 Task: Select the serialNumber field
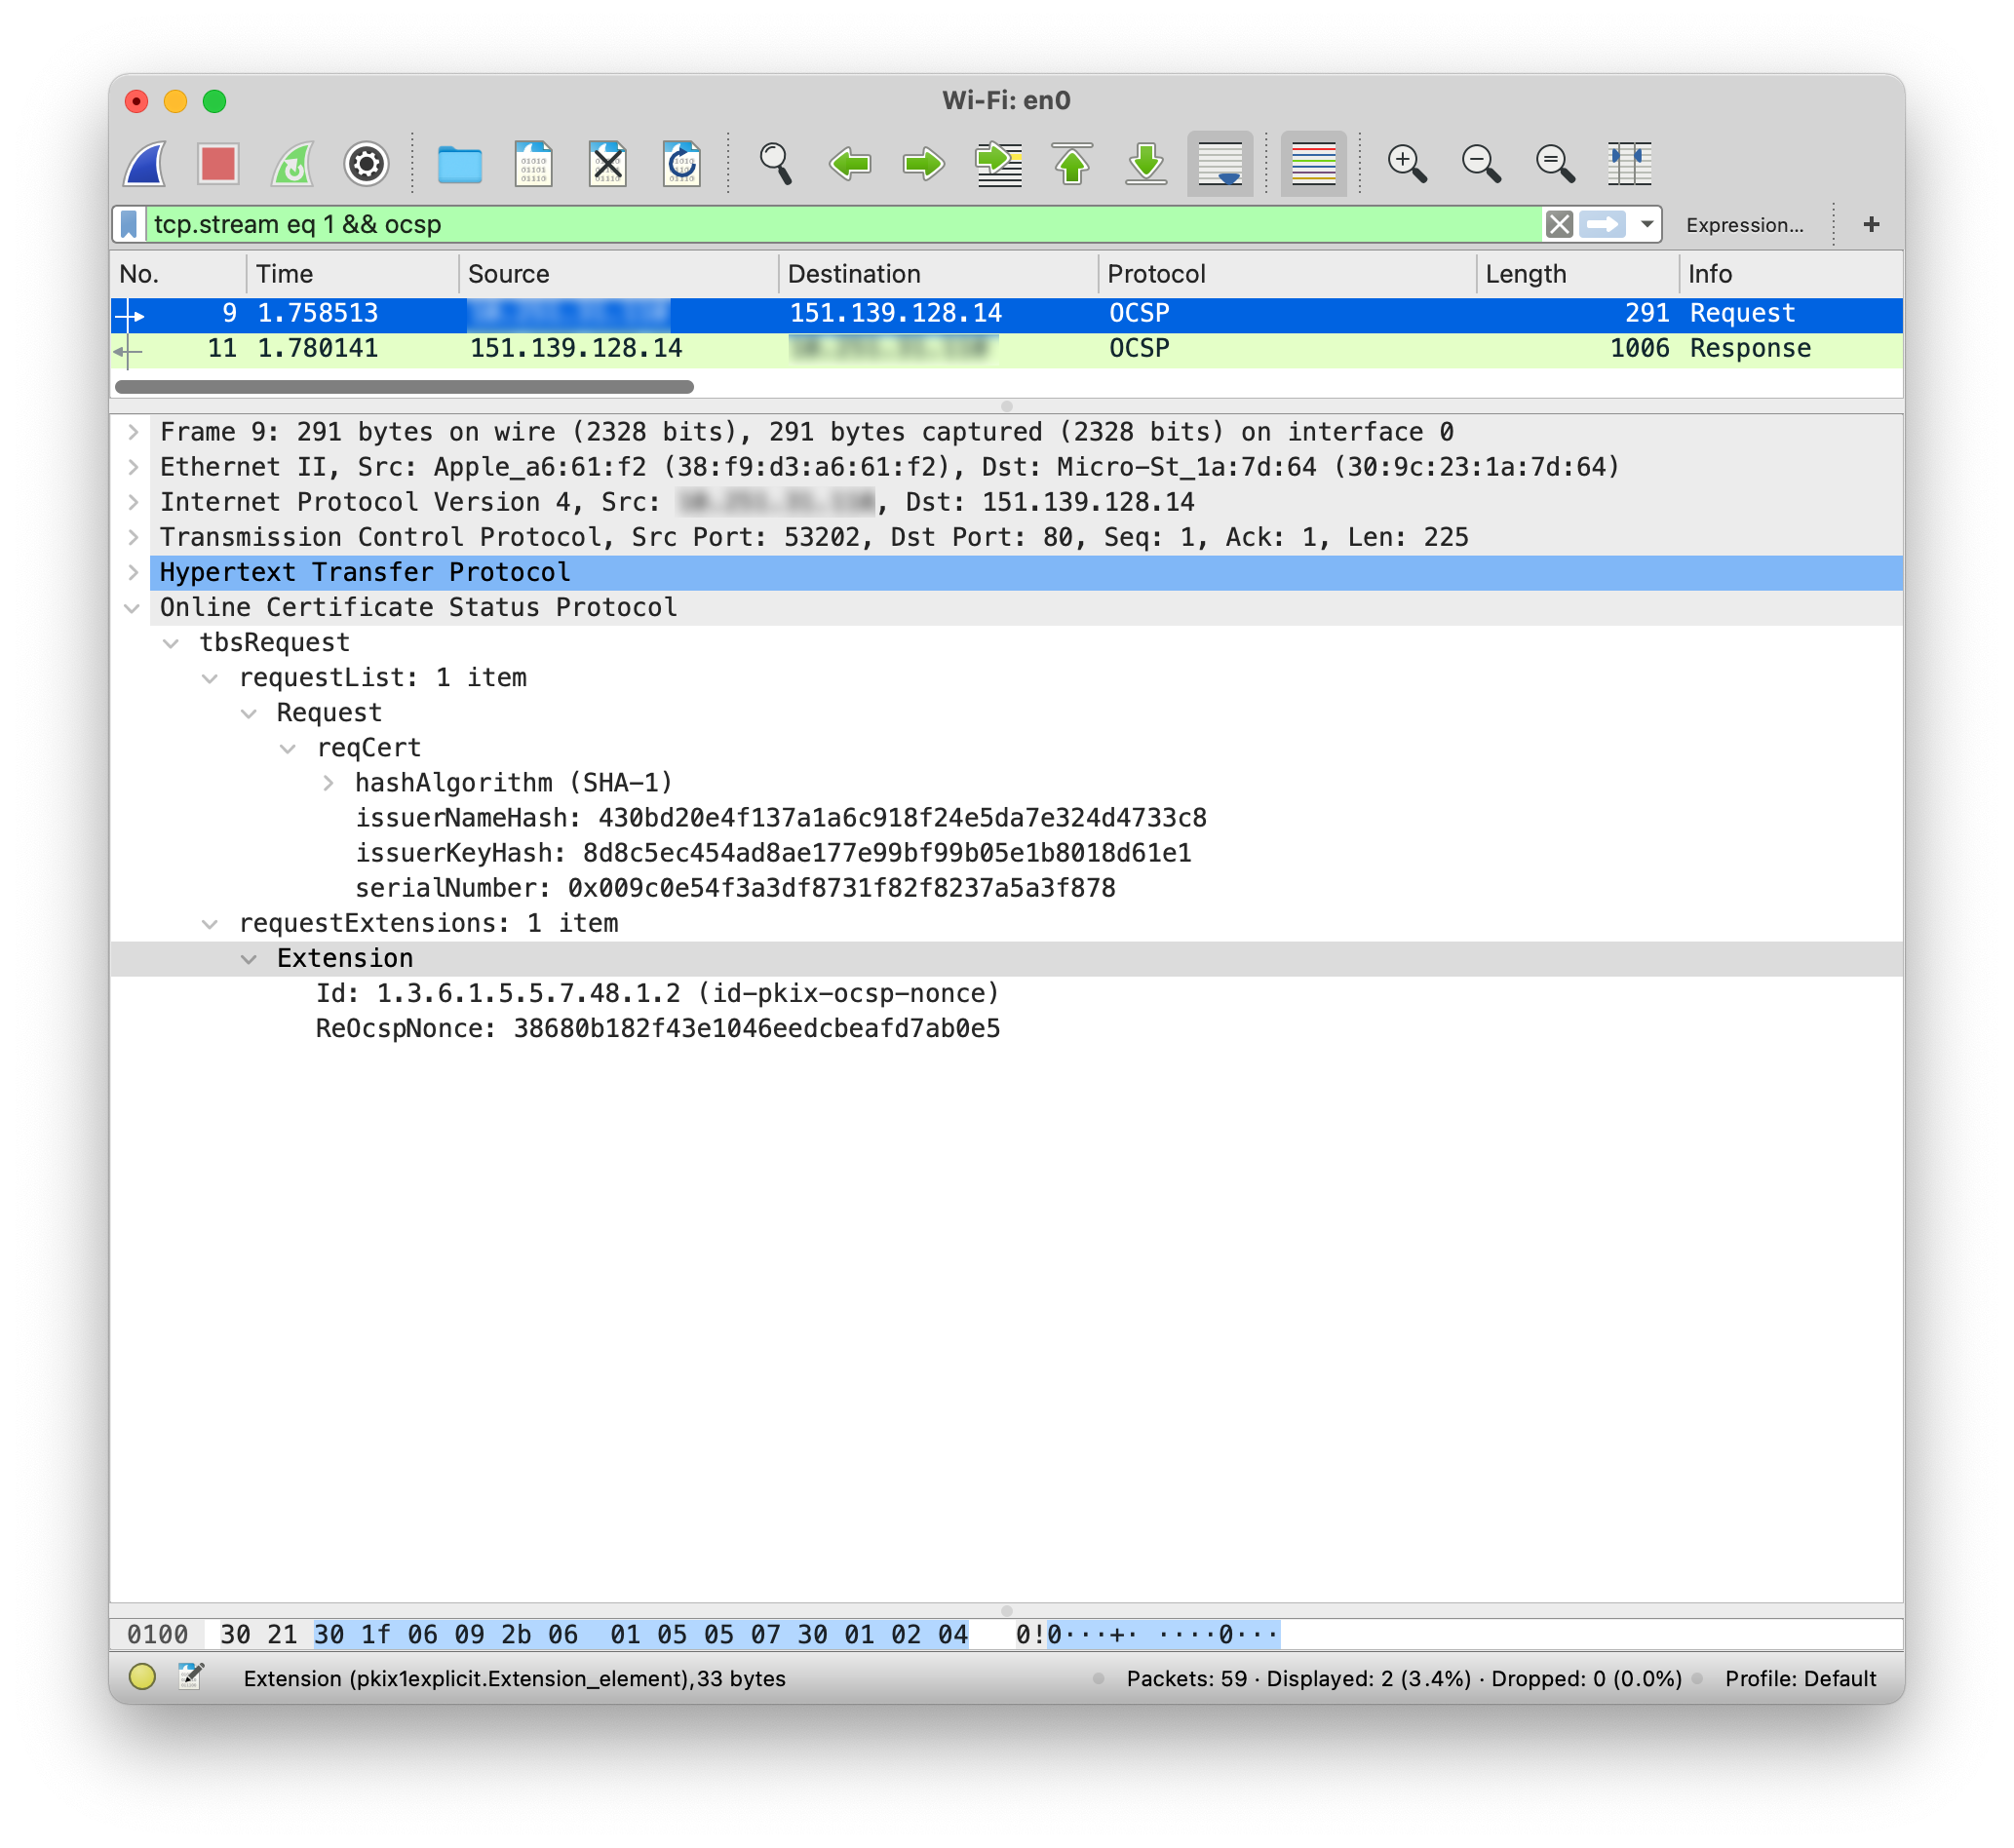735,888
